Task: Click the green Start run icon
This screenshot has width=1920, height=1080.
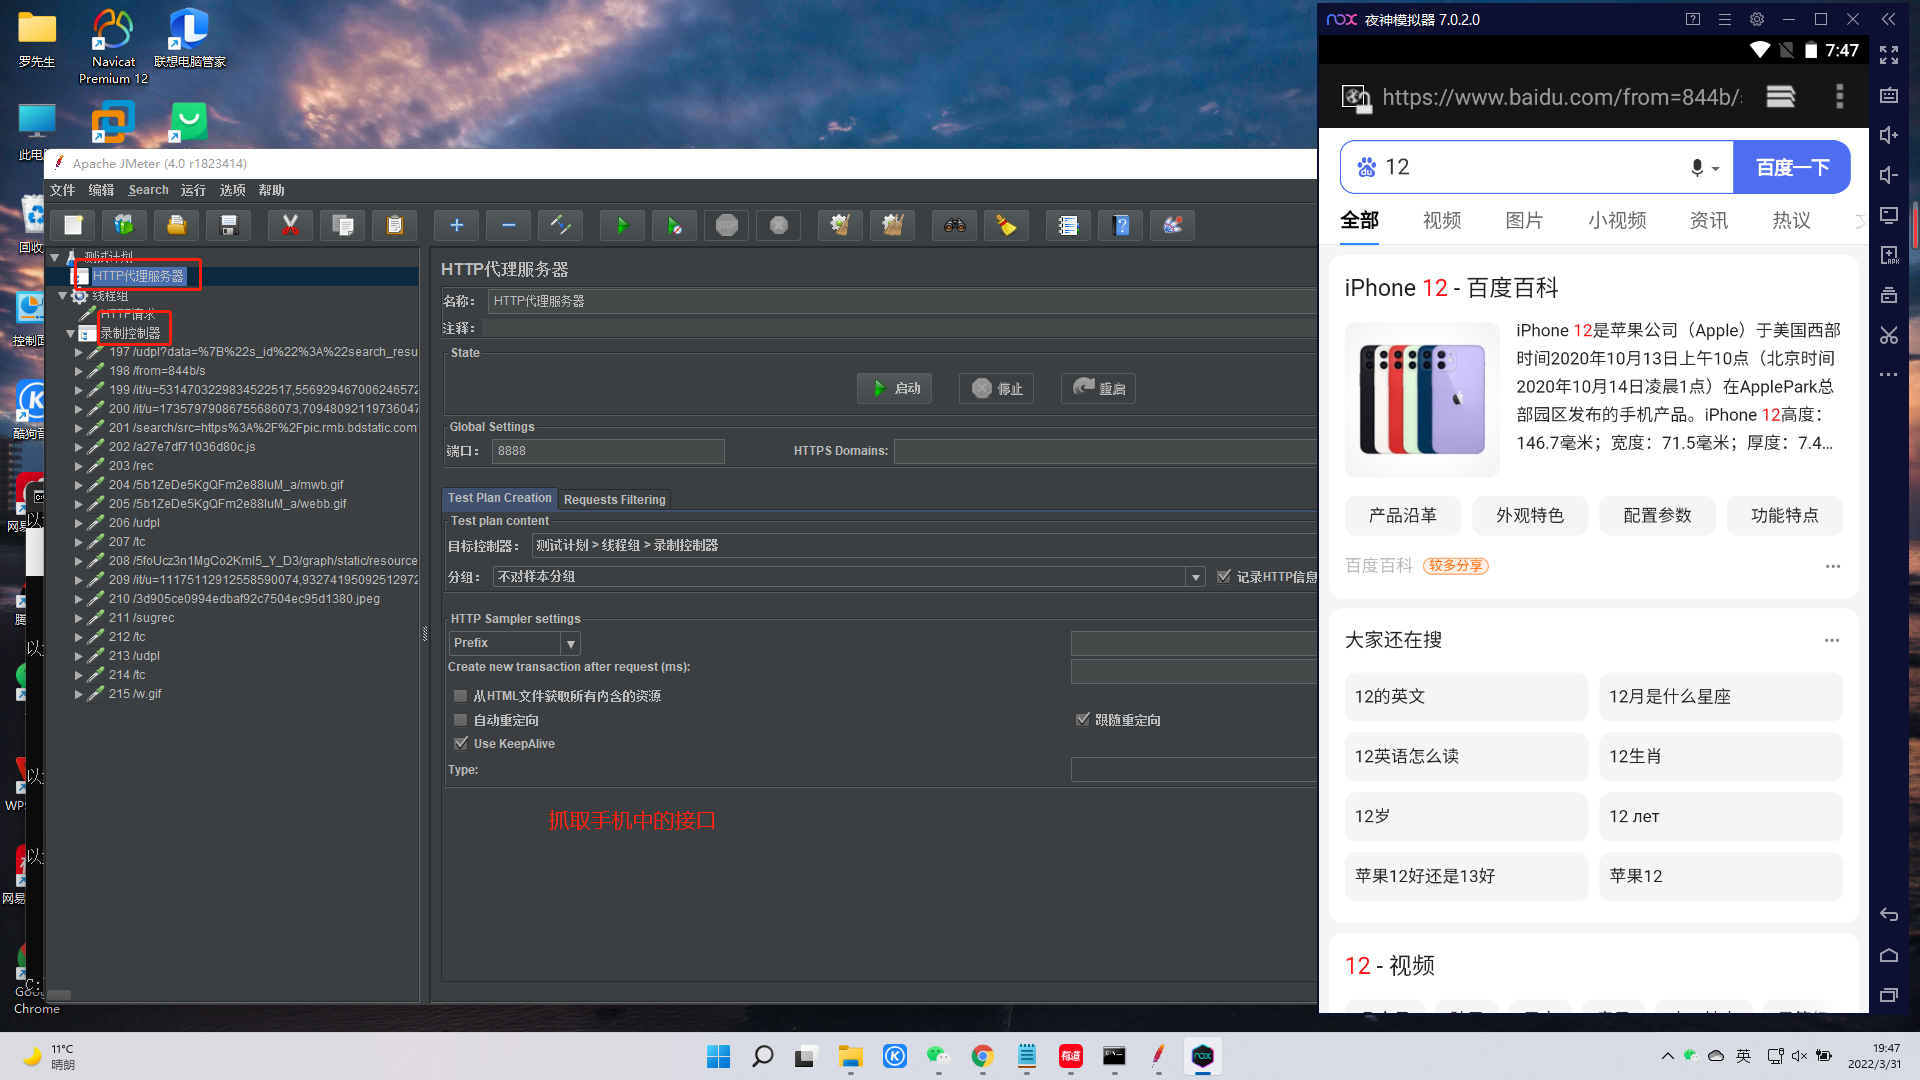Action: click(622, 226)
